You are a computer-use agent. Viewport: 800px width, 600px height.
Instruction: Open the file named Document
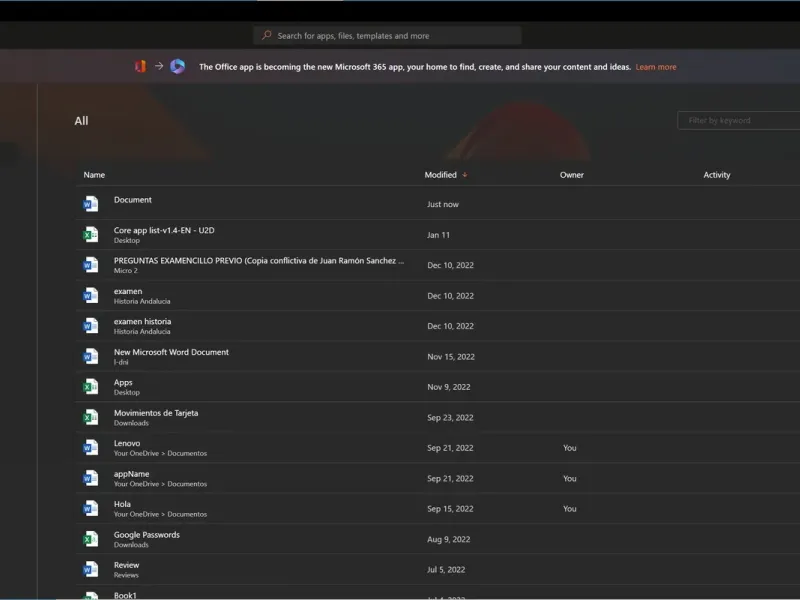pos(133,199)
